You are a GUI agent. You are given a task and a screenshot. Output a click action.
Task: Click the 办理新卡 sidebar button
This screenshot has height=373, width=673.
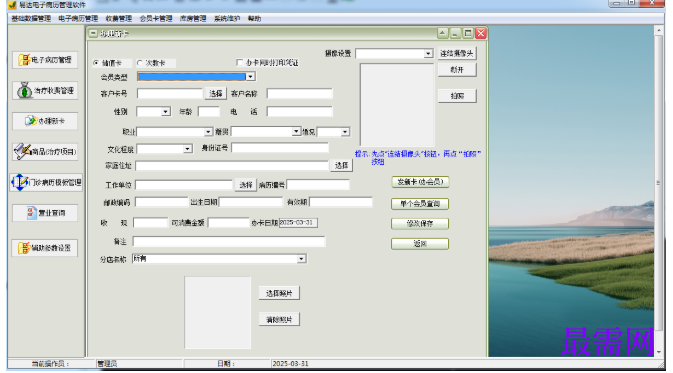(x=45, y=121)
